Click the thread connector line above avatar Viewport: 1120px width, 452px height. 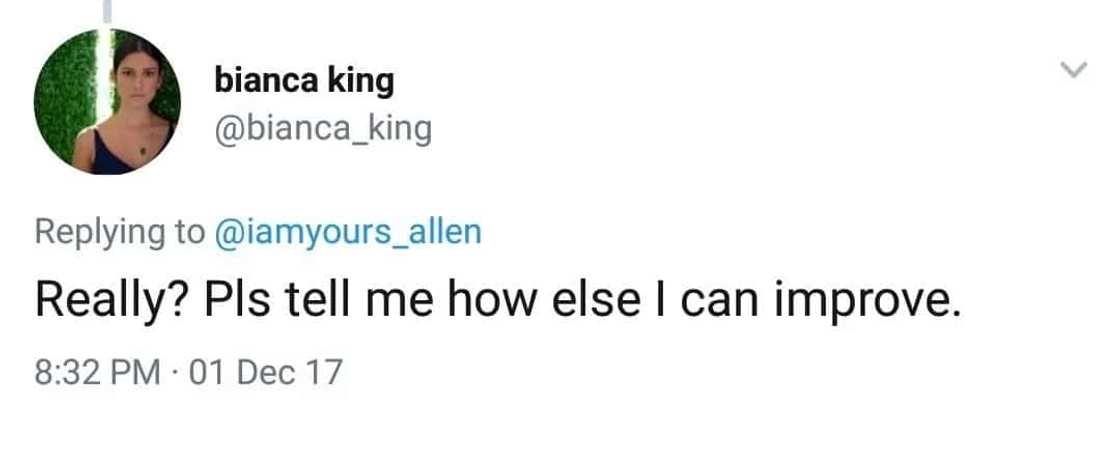click(x=107, y=12)
